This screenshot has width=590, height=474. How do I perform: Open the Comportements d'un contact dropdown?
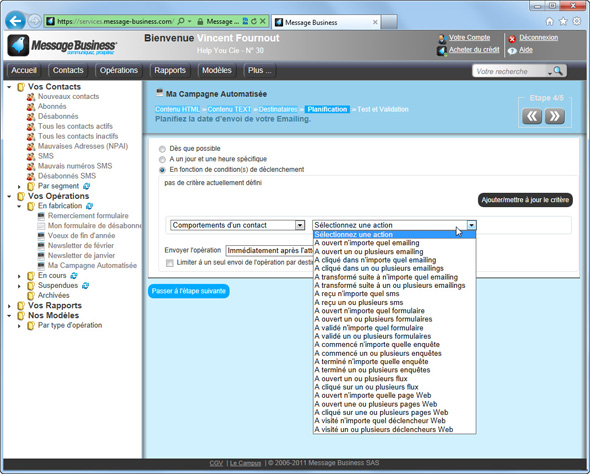[x=237, y=225]
